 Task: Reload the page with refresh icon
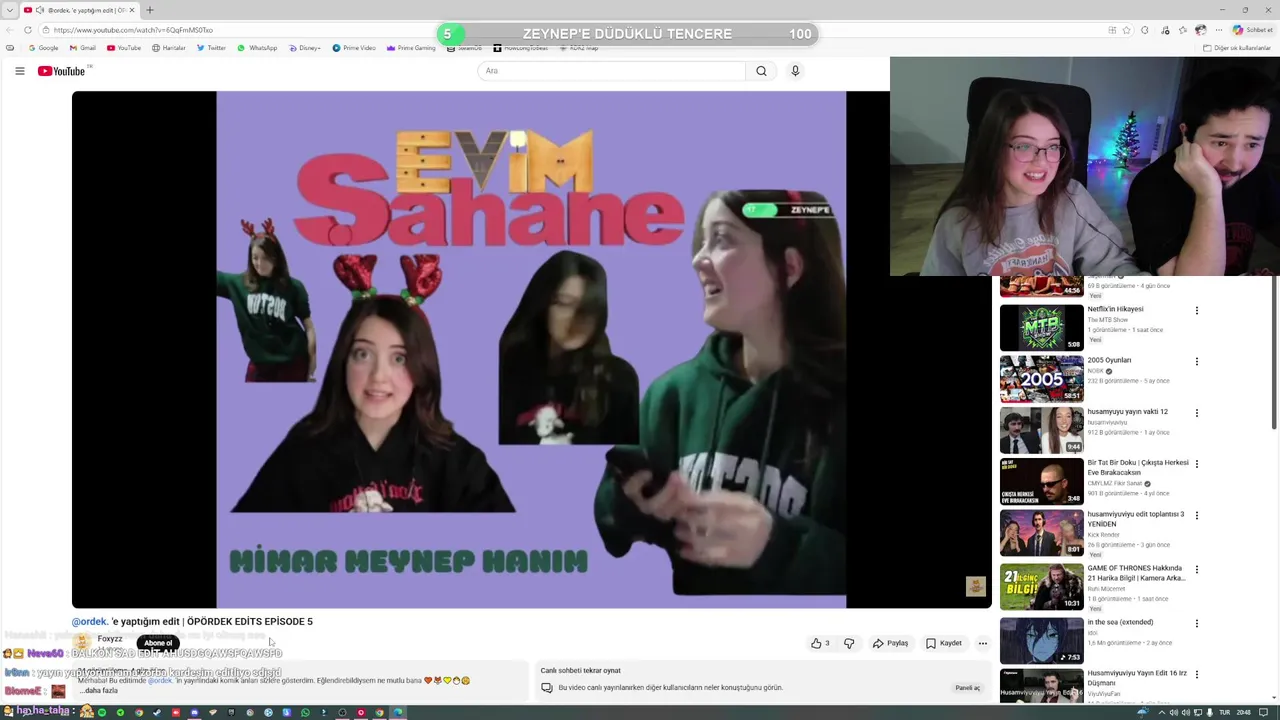[x=28, y=30]
